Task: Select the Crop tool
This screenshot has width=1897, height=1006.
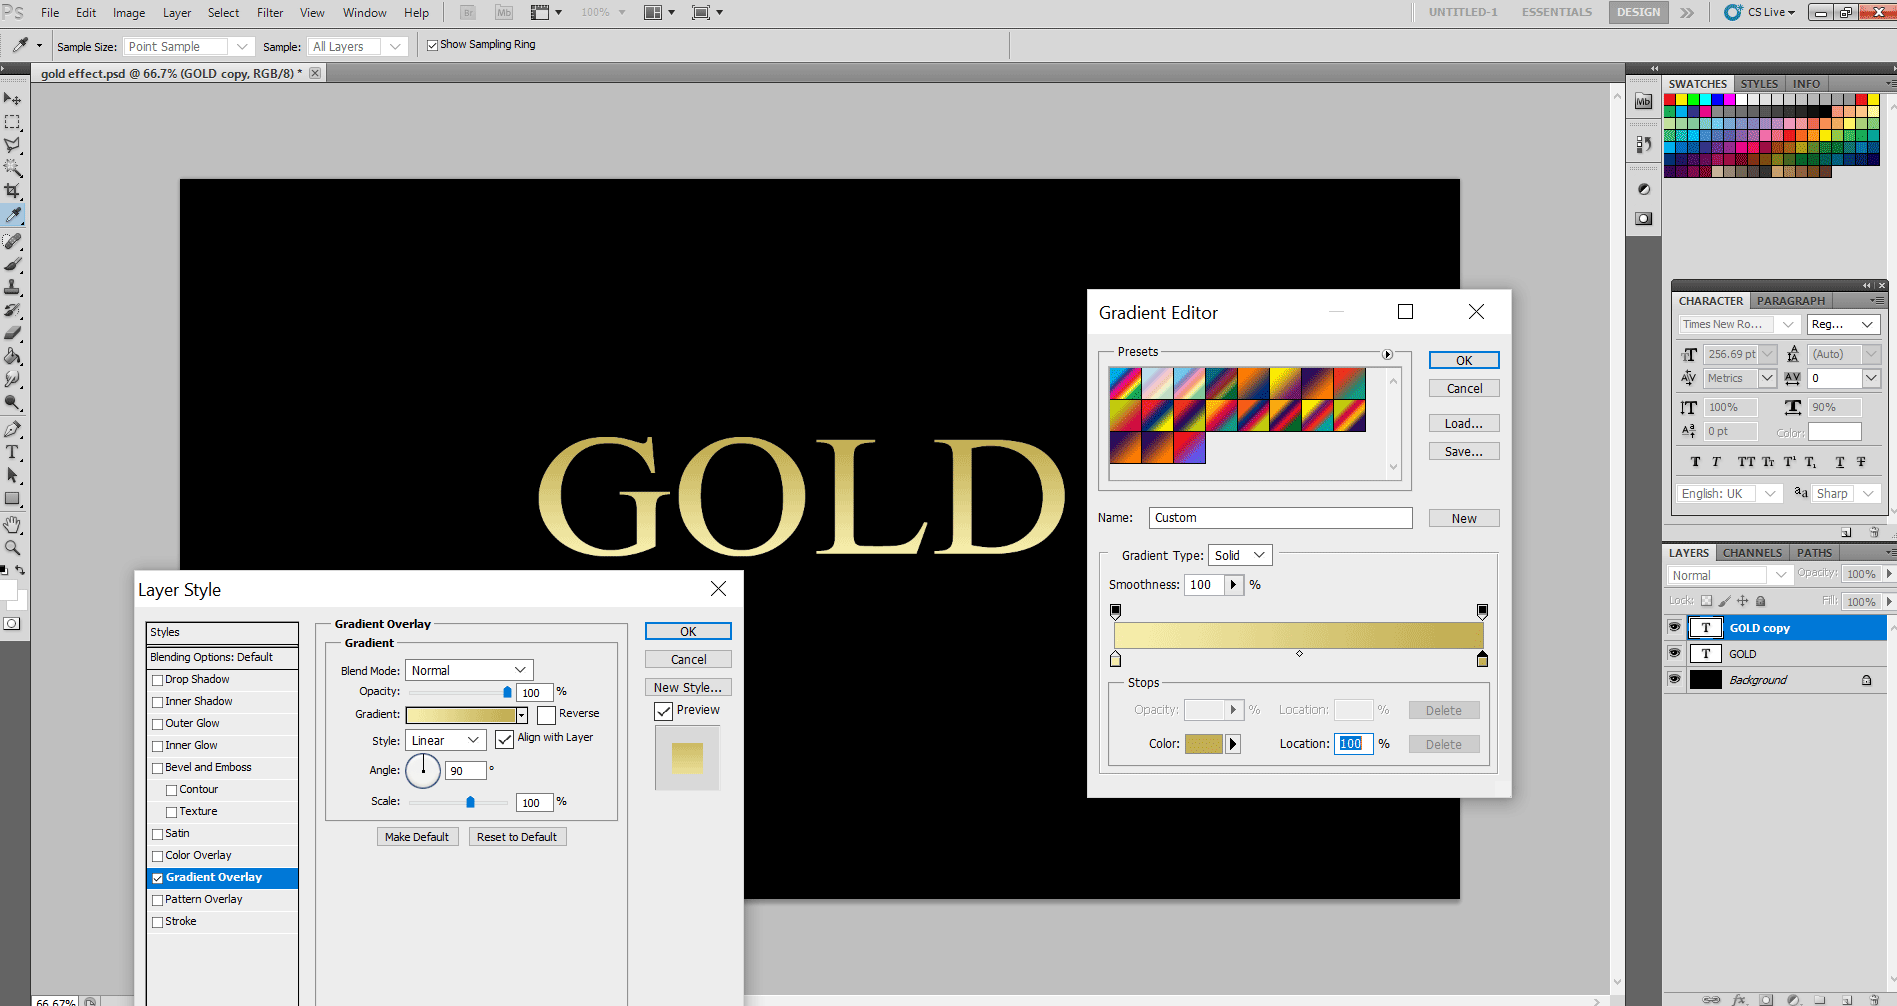Action: coord(14,190)
